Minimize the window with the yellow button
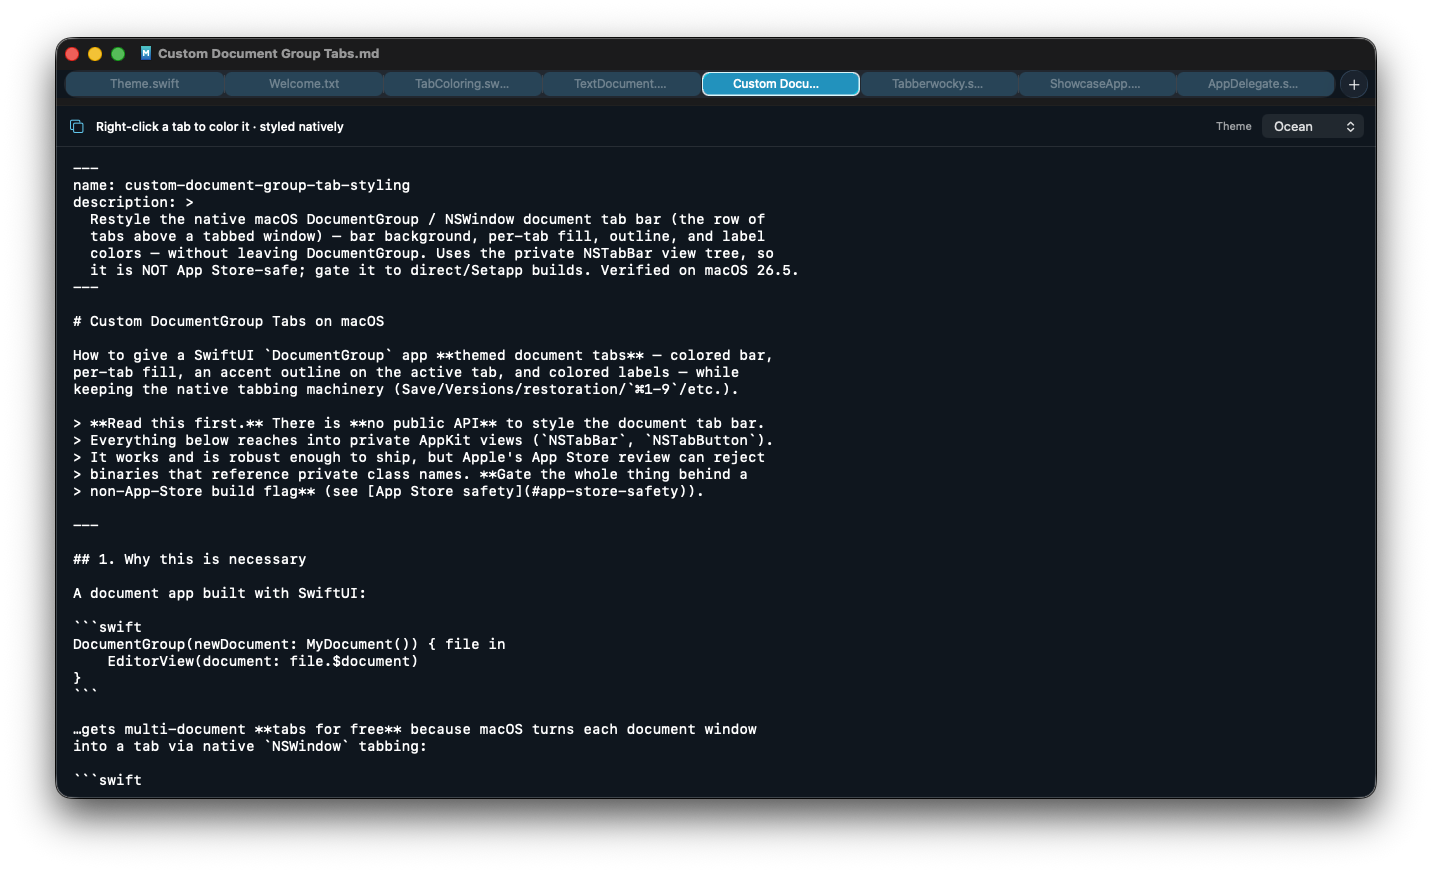The height and width of the screenshot is (872, 1432). [x=95, y=54]
